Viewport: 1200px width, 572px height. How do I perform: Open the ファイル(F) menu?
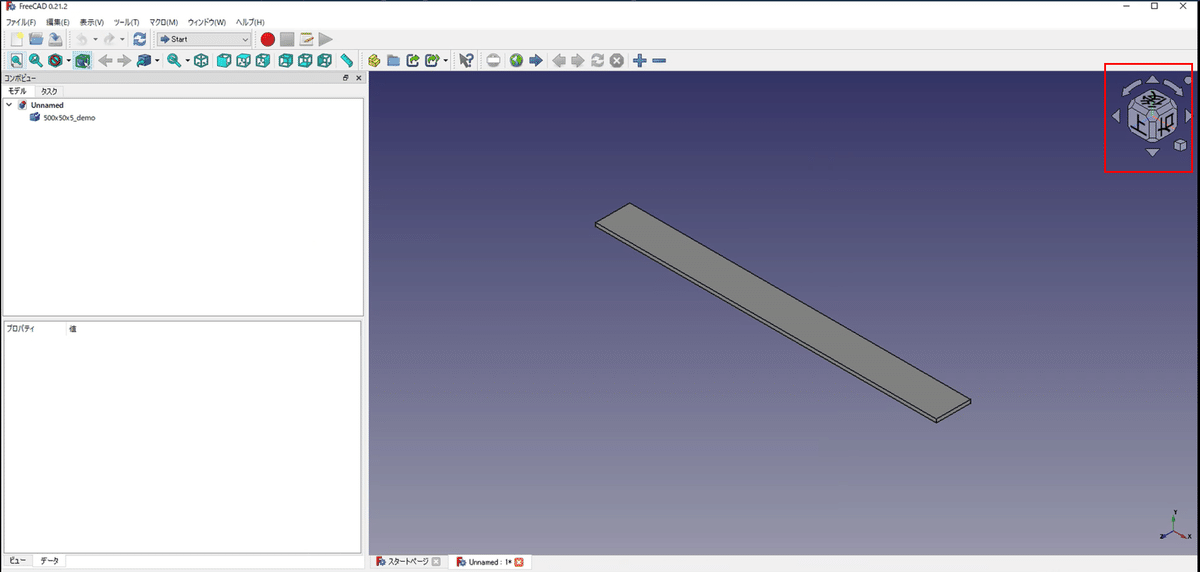(21, 22)
